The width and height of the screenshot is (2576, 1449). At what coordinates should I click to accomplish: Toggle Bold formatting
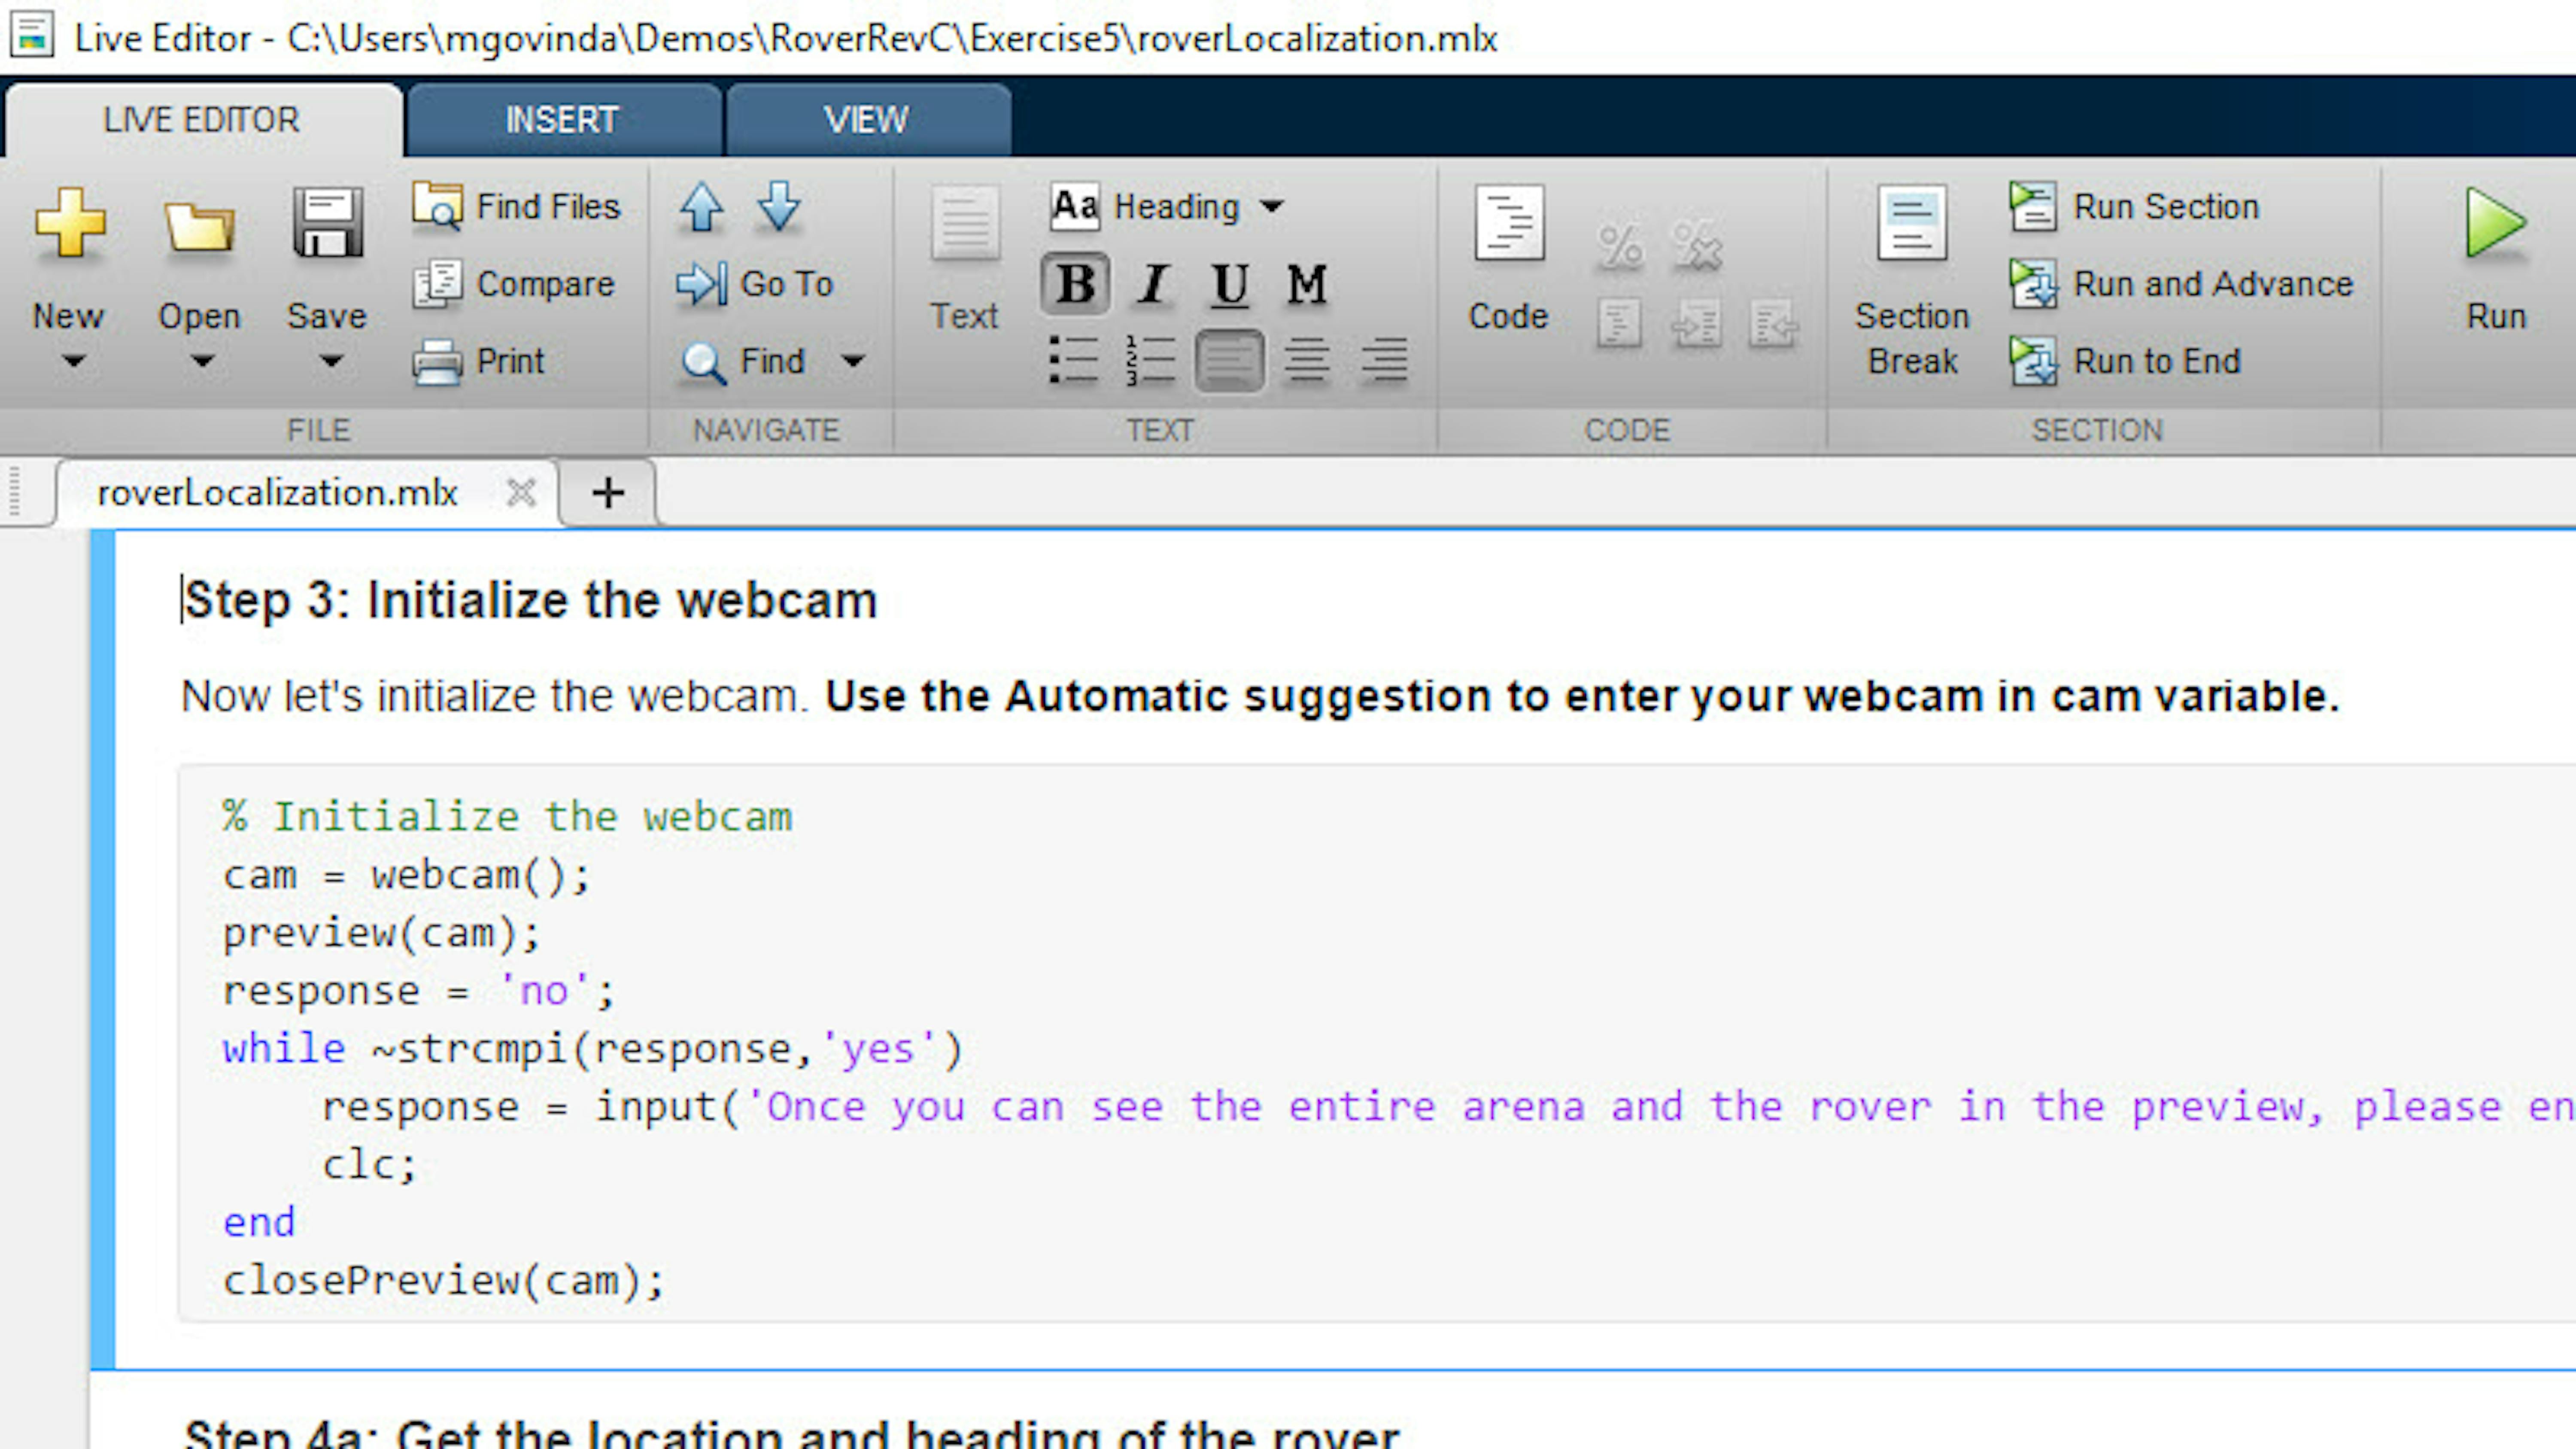(1075, 284)
